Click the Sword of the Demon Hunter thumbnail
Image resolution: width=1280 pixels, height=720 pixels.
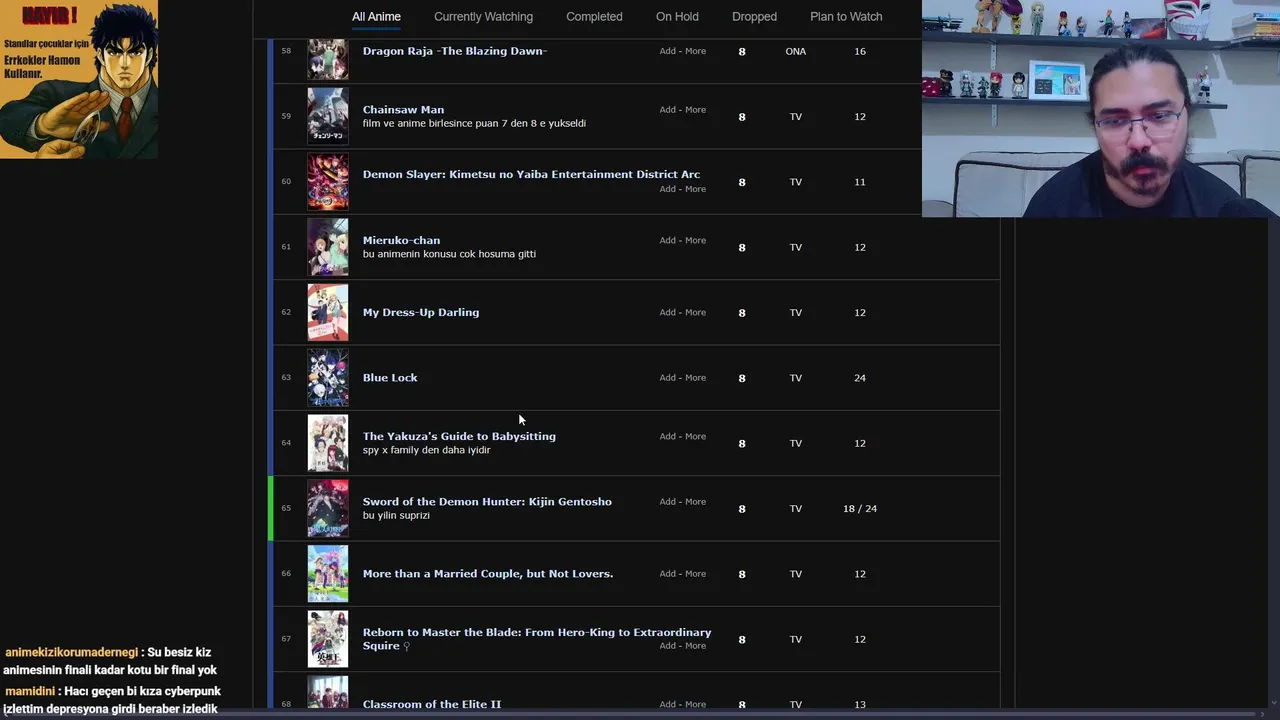coord(328,508)
